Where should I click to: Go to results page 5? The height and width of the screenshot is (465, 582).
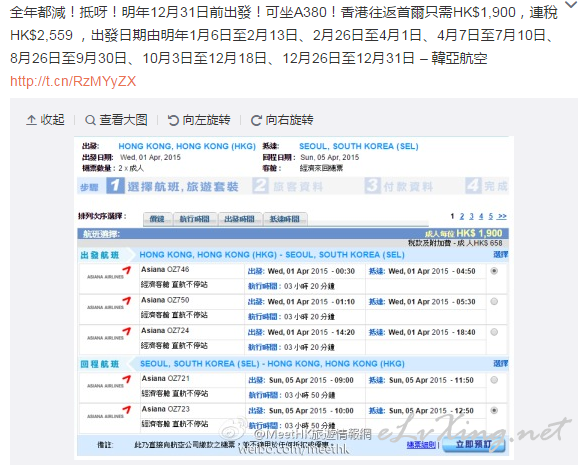tap(491, 216)
